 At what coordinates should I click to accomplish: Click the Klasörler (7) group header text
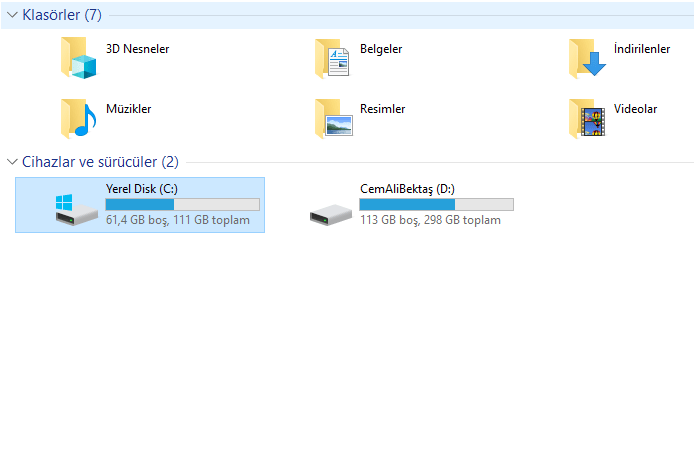62,15
